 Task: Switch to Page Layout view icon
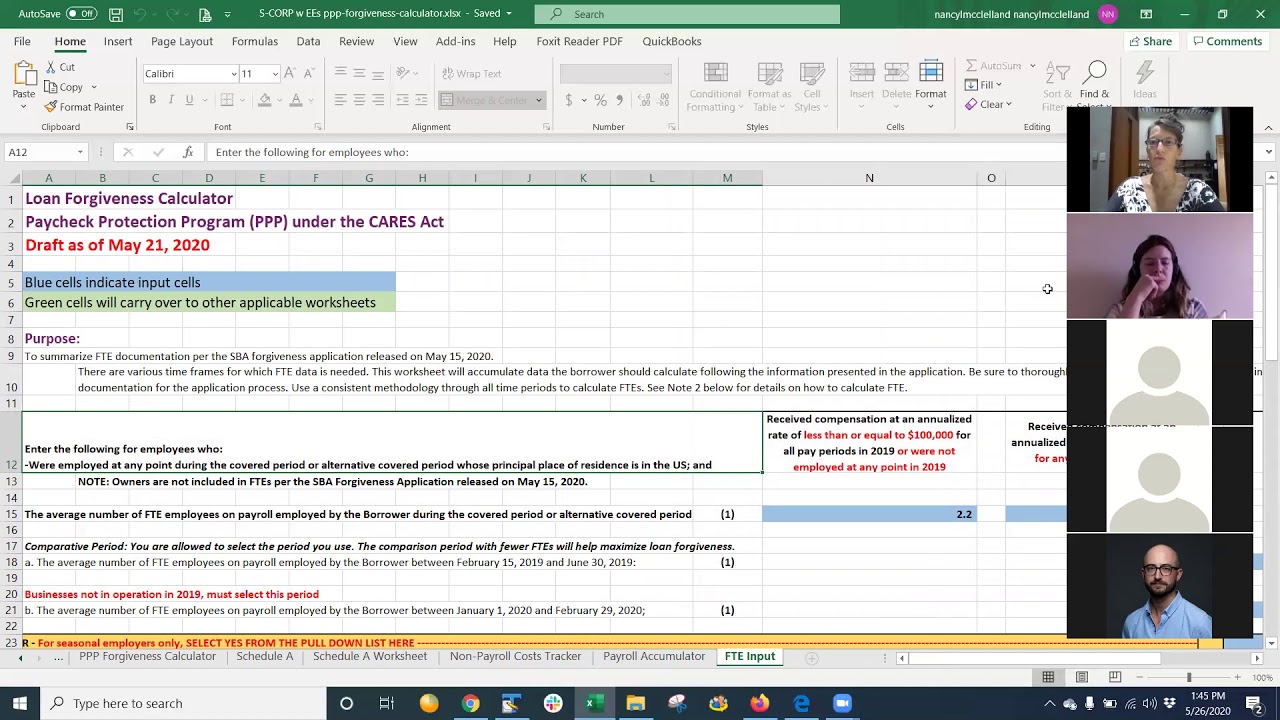(1082, 678)
